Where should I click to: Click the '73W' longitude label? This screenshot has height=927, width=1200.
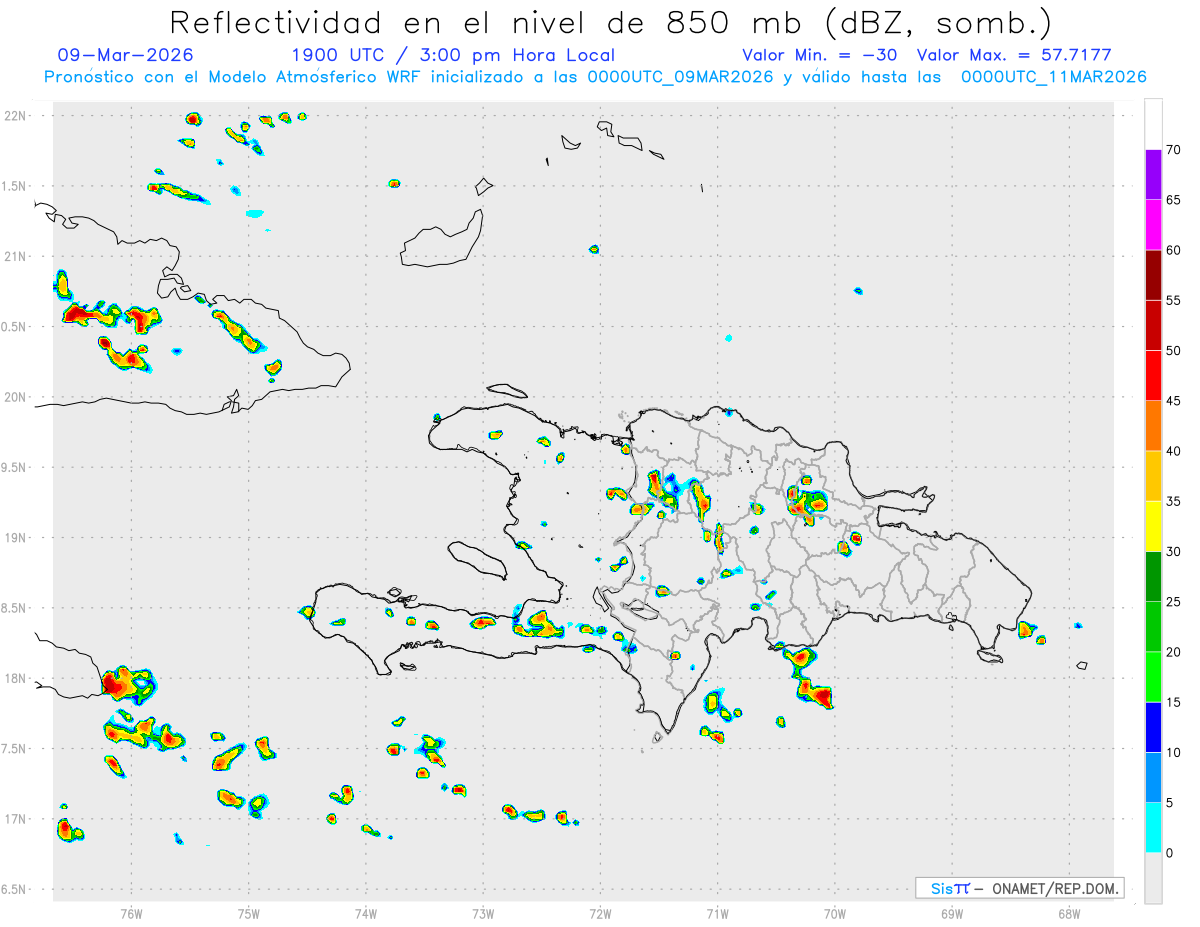point(483,913)
